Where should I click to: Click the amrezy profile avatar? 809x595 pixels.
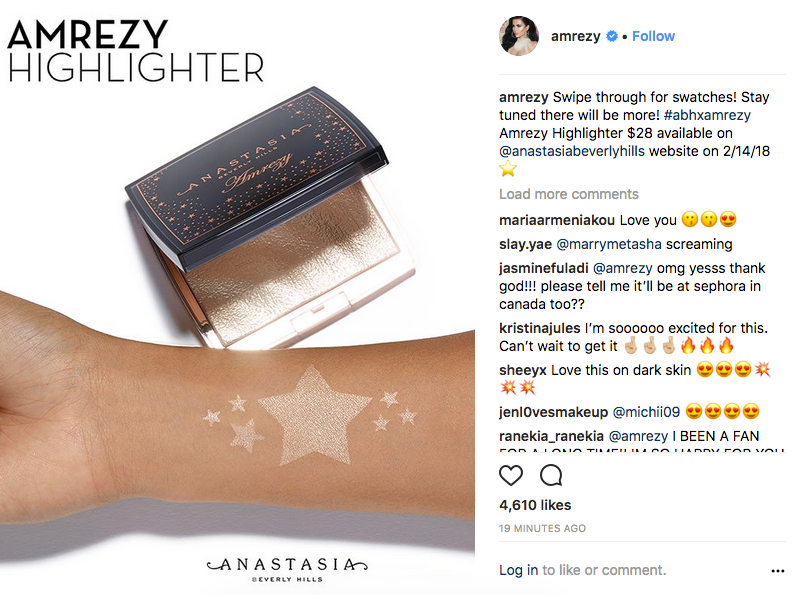pyautogui.click(x=519, y=36)
